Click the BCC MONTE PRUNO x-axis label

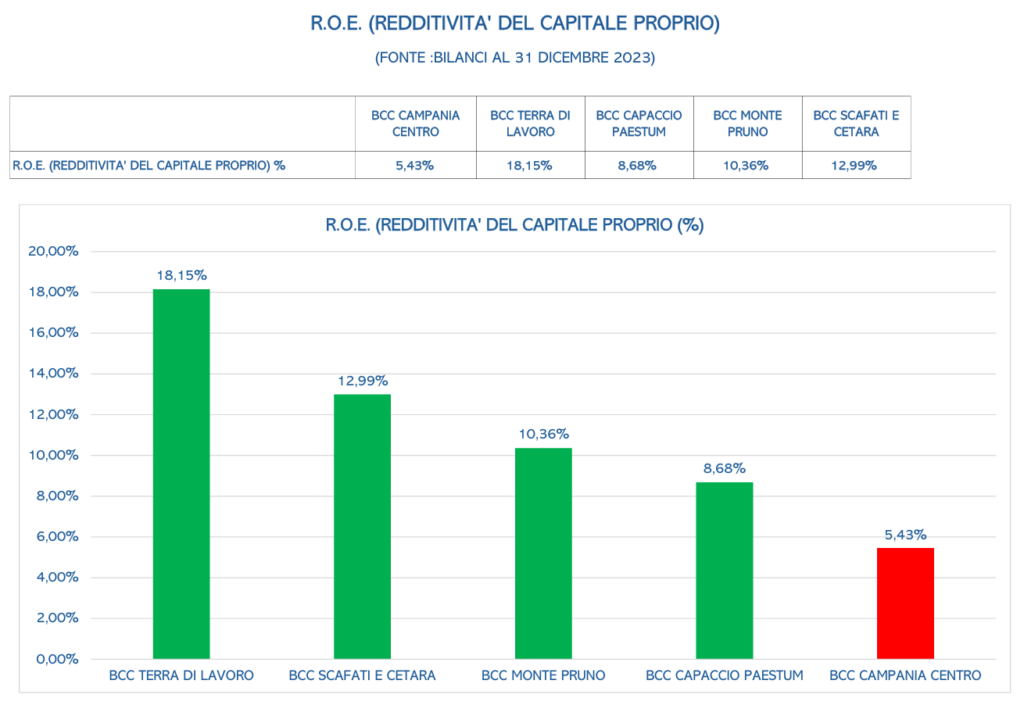coord(543,676)
